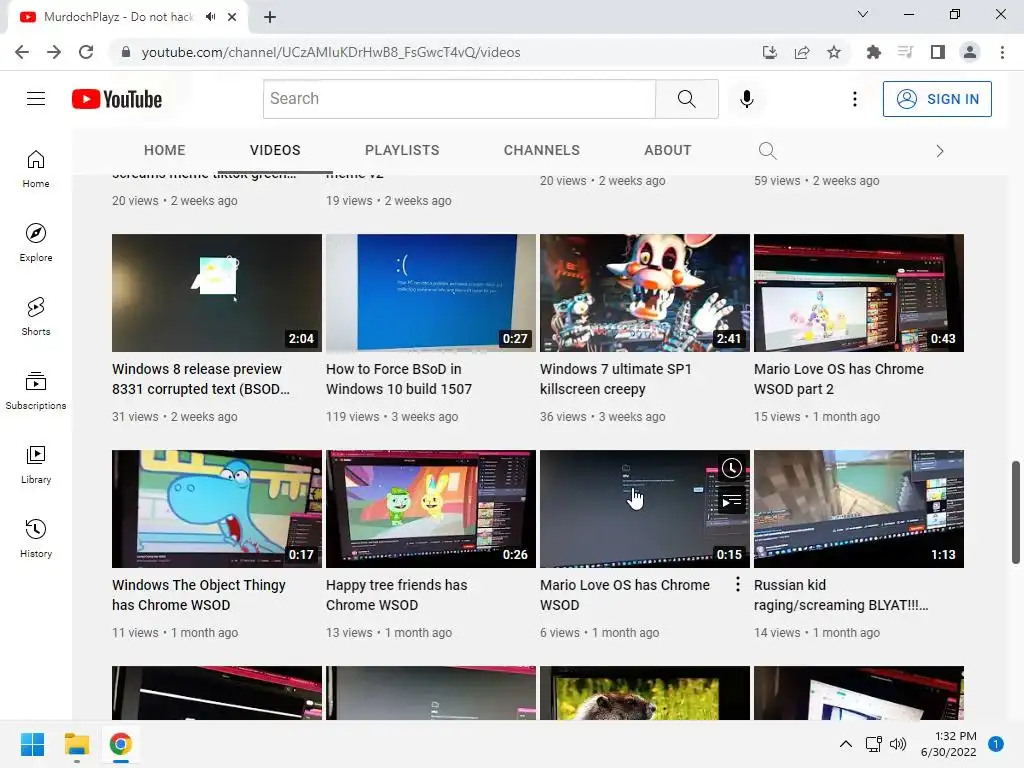Screen dimensions: 1024x768
Task: Click the share page icon
Action: point(802,52)
